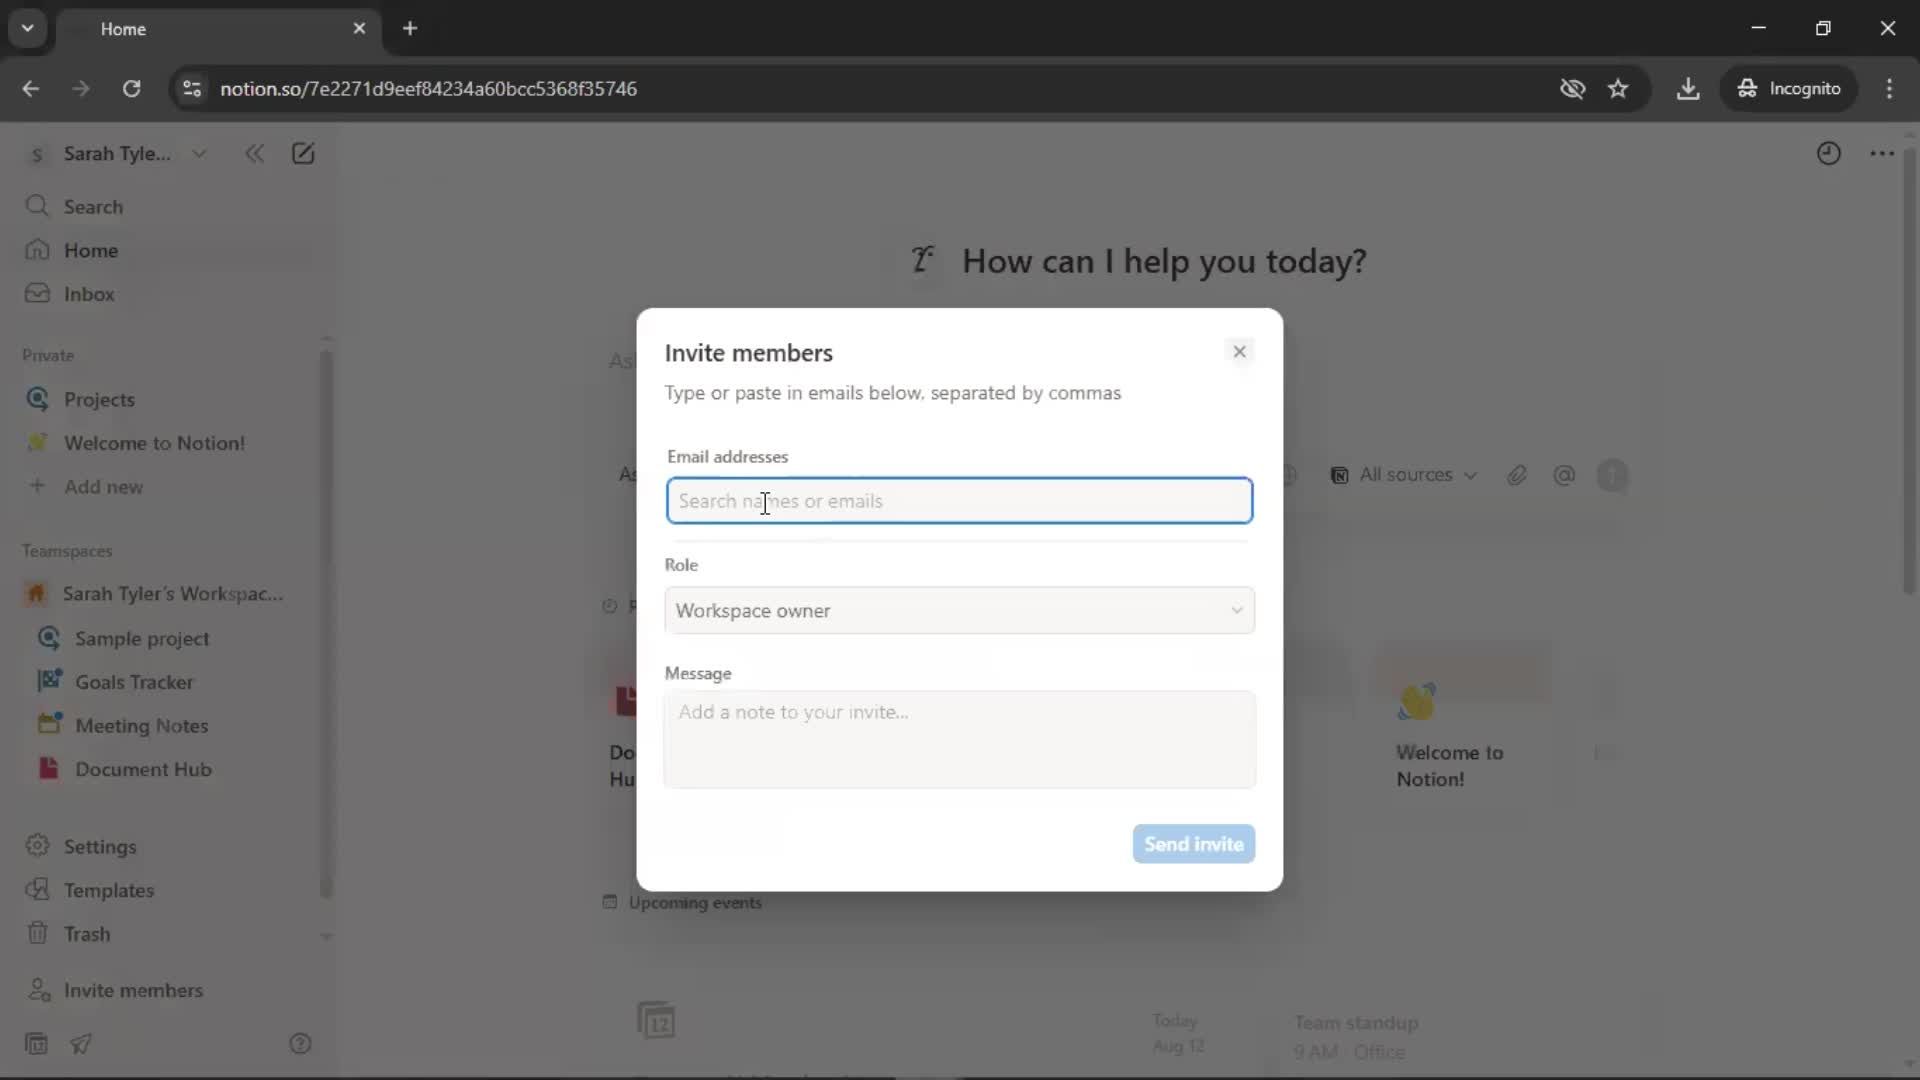Image resolution: width=1920 pixels, height=1080 pixels.
Task: Click the attach file paperclip icon
Action: 1516,475
